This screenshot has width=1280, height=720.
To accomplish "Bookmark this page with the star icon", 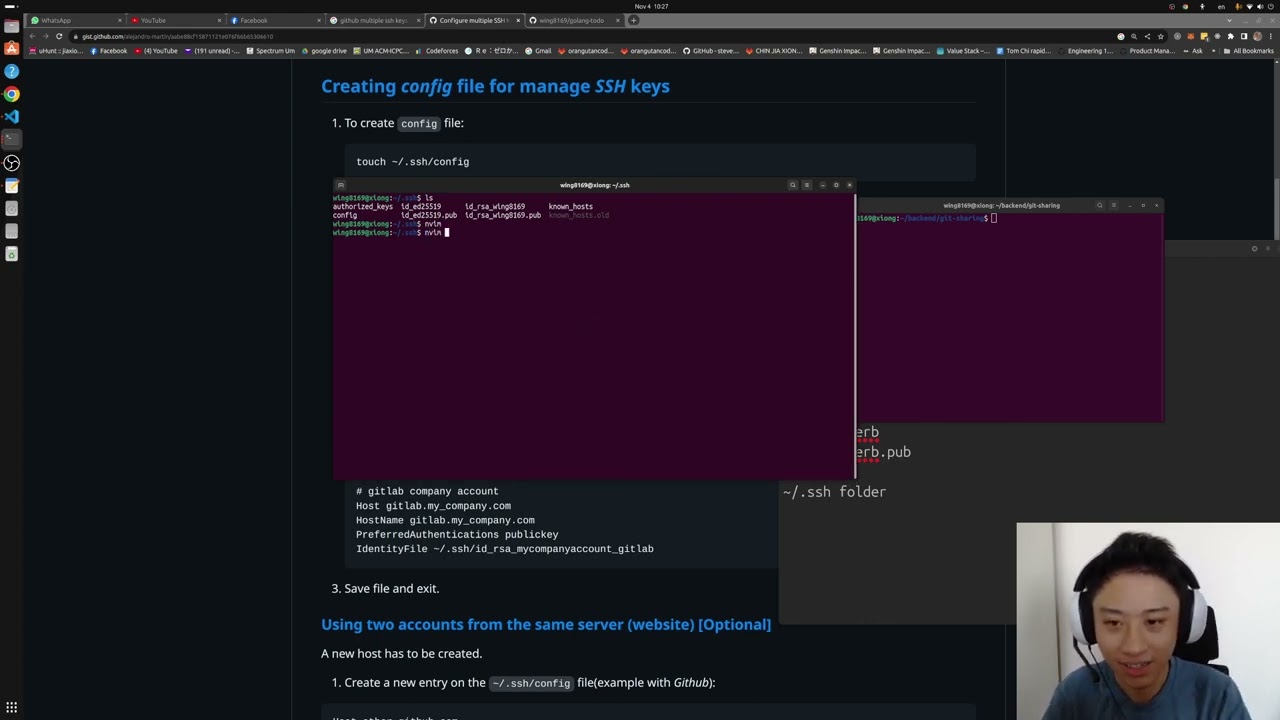I will [1160, 36].
